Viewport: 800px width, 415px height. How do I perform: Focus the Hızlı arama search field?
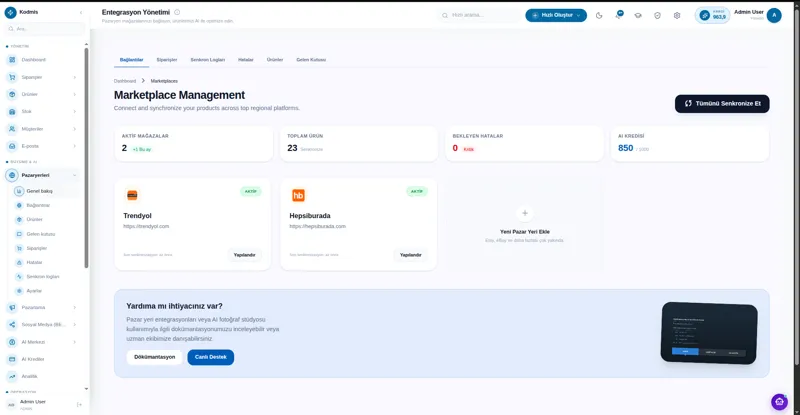(x=480, y=15)
